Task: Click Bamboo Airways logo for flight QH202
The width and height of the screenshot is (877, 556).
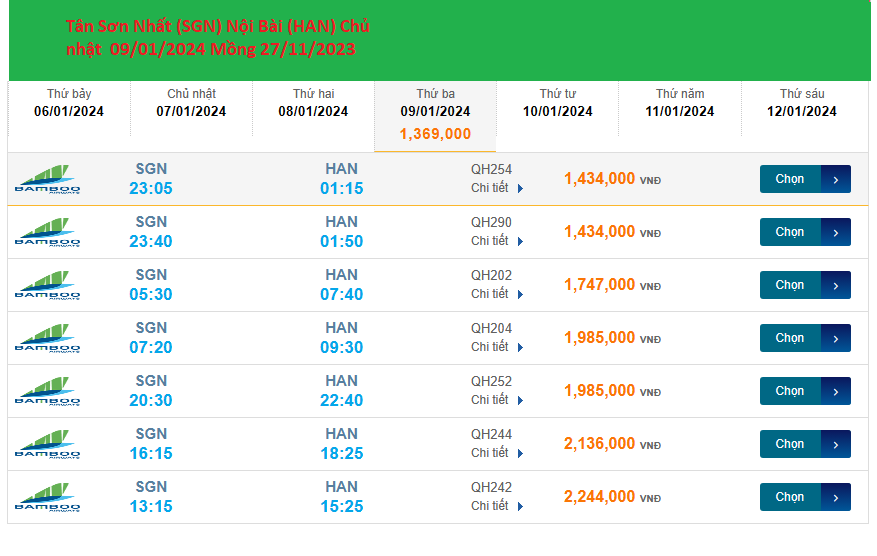Action: (48, 285)
